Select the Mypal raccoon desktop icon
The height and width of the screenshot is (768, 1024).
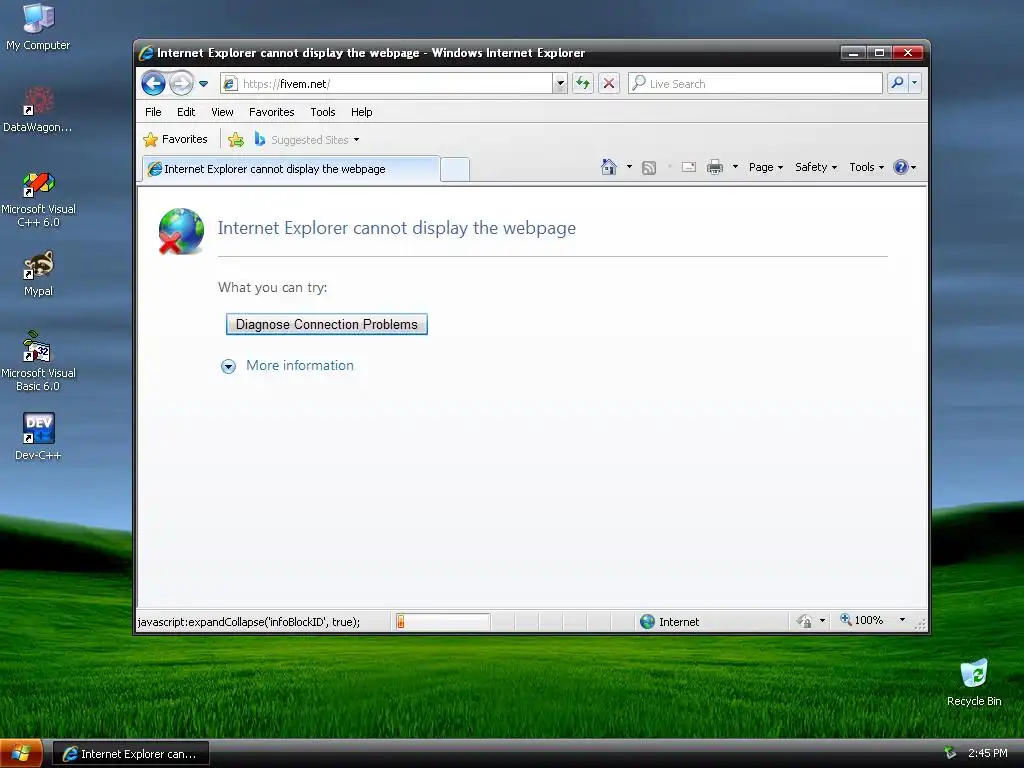[39, 274]
